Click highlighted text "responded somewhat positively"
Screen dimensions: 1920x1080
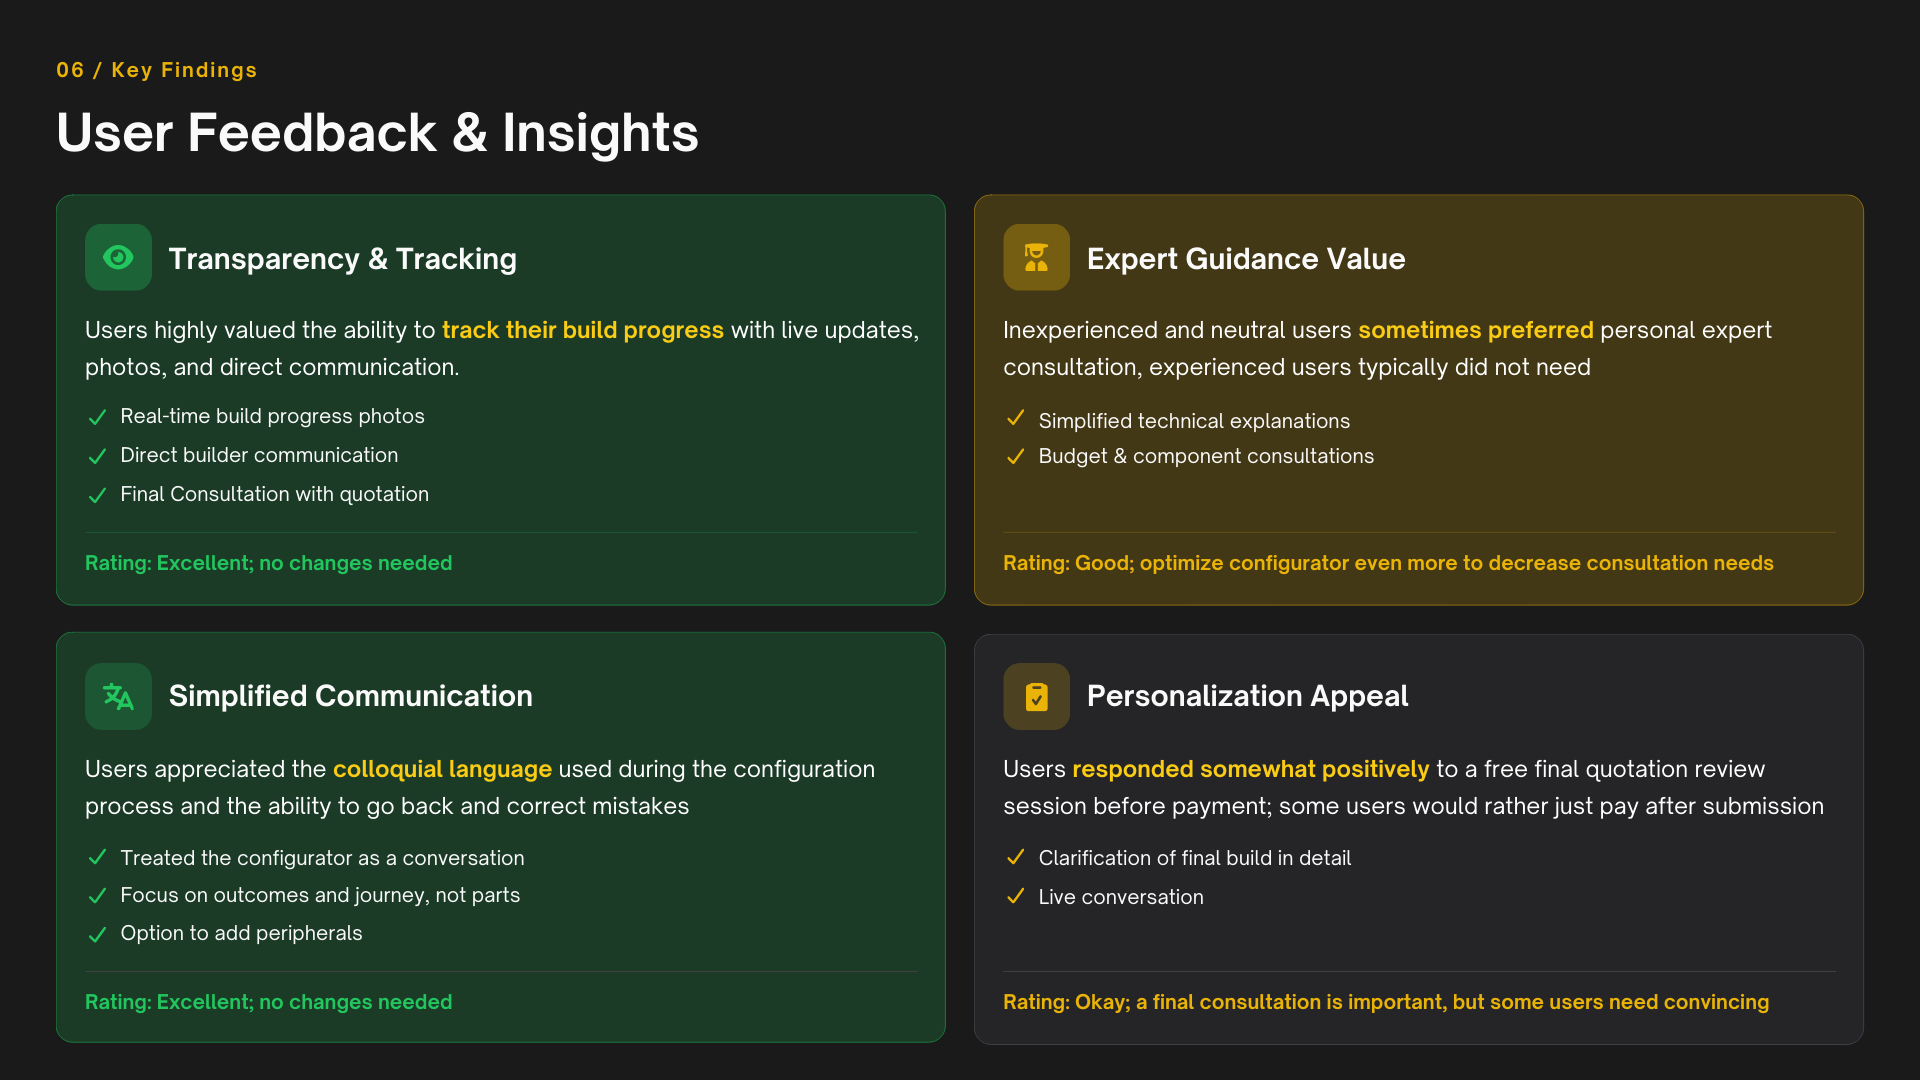(1250, 769)
